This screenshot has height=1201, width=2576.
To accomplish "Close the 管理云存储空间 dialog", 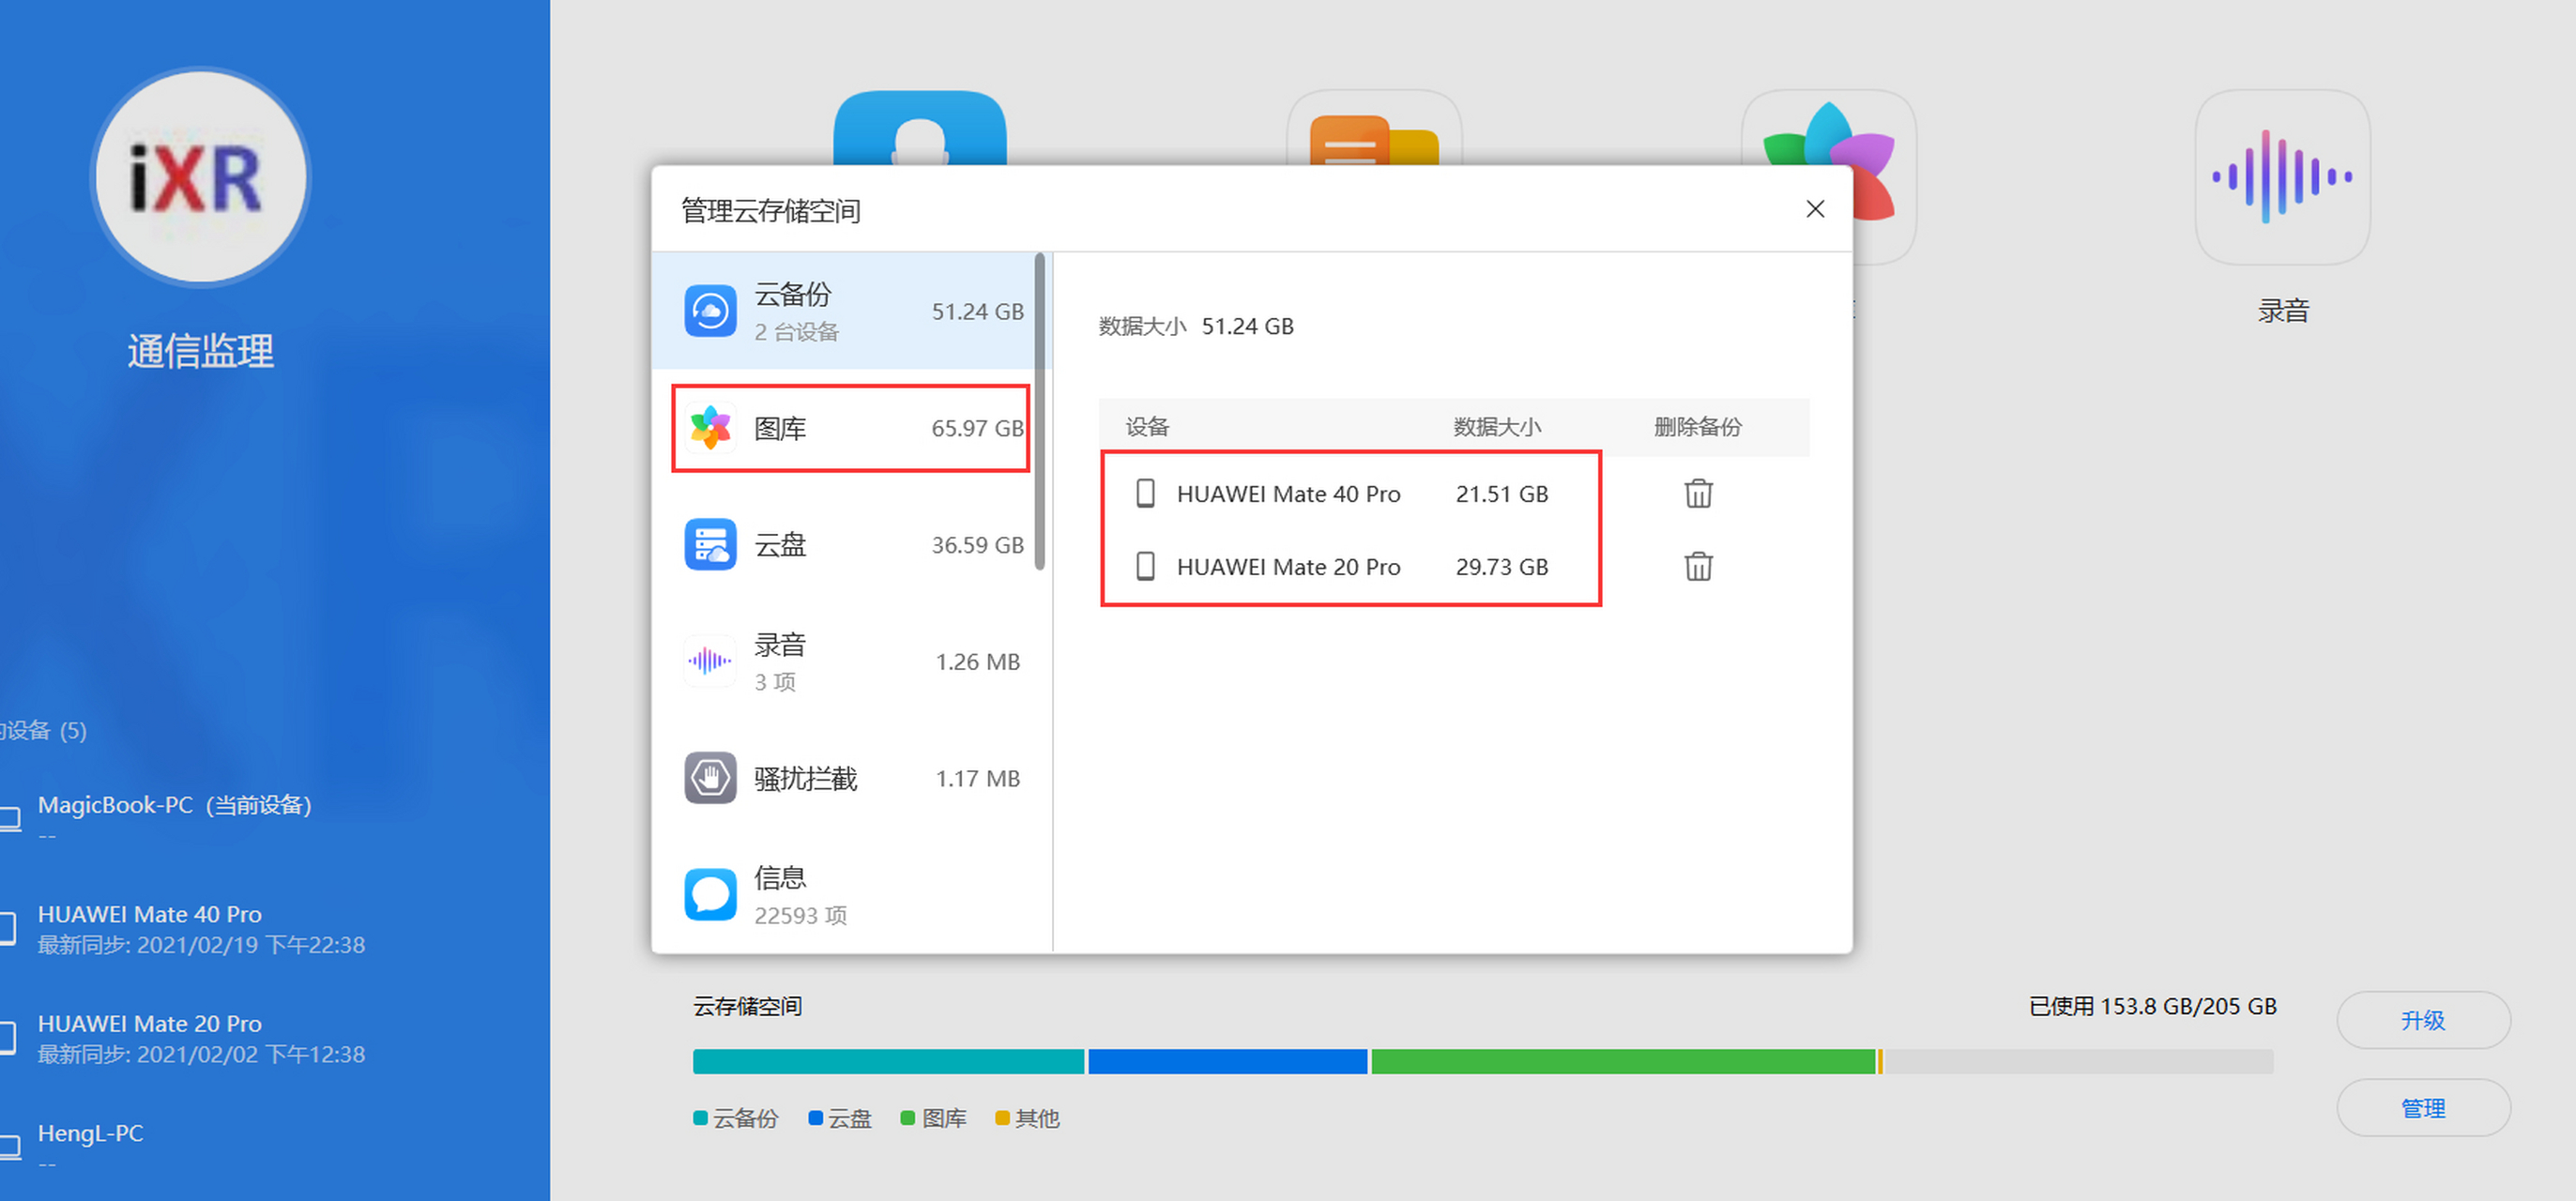I will (1815, 209).
